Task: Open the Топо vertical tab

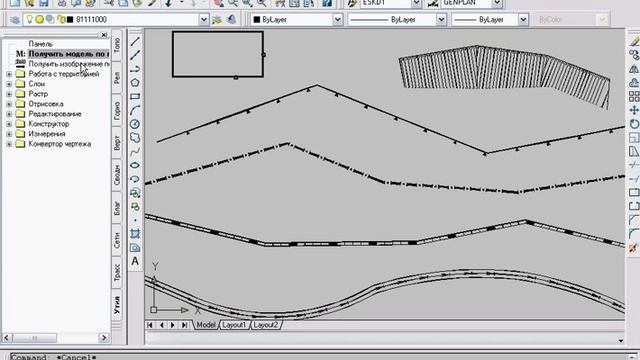Action: (117, 45)
